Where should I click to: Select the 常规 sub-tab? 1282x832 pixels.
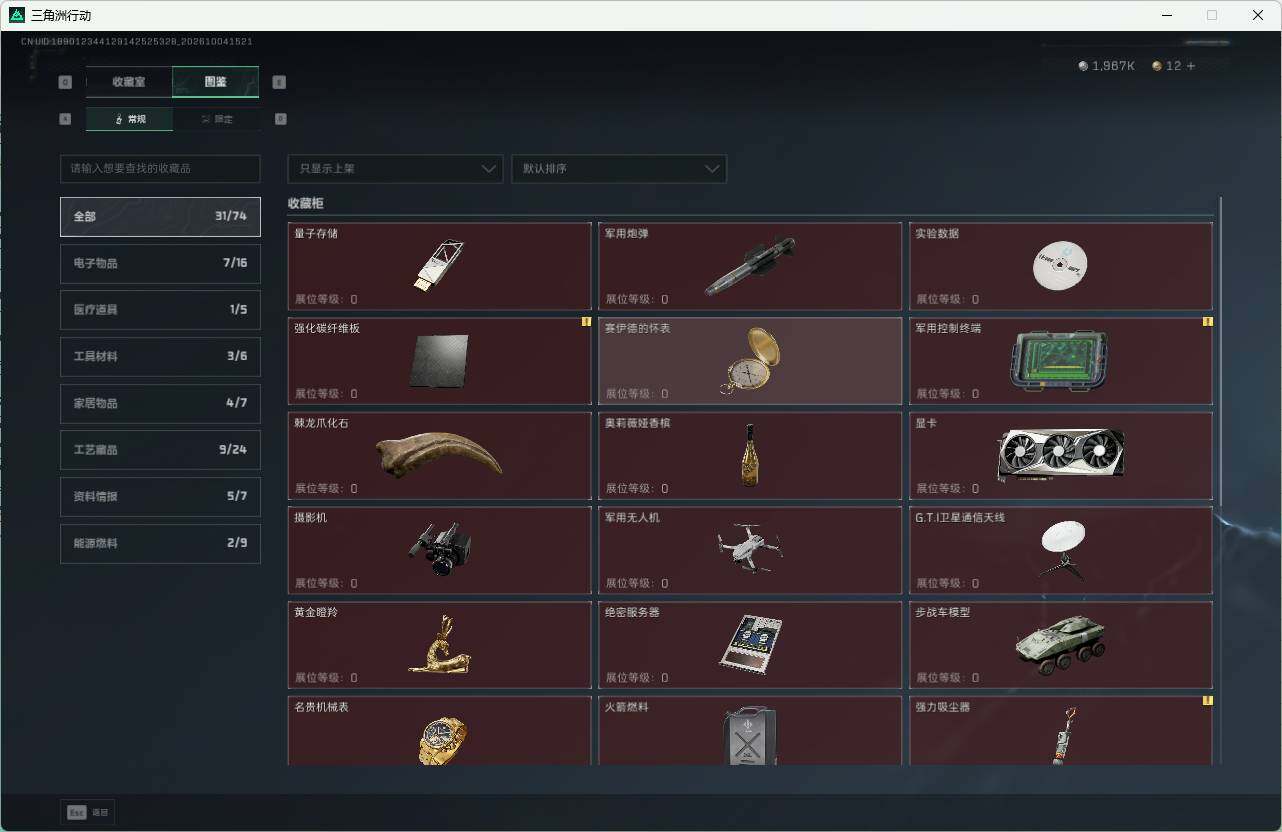129,119
